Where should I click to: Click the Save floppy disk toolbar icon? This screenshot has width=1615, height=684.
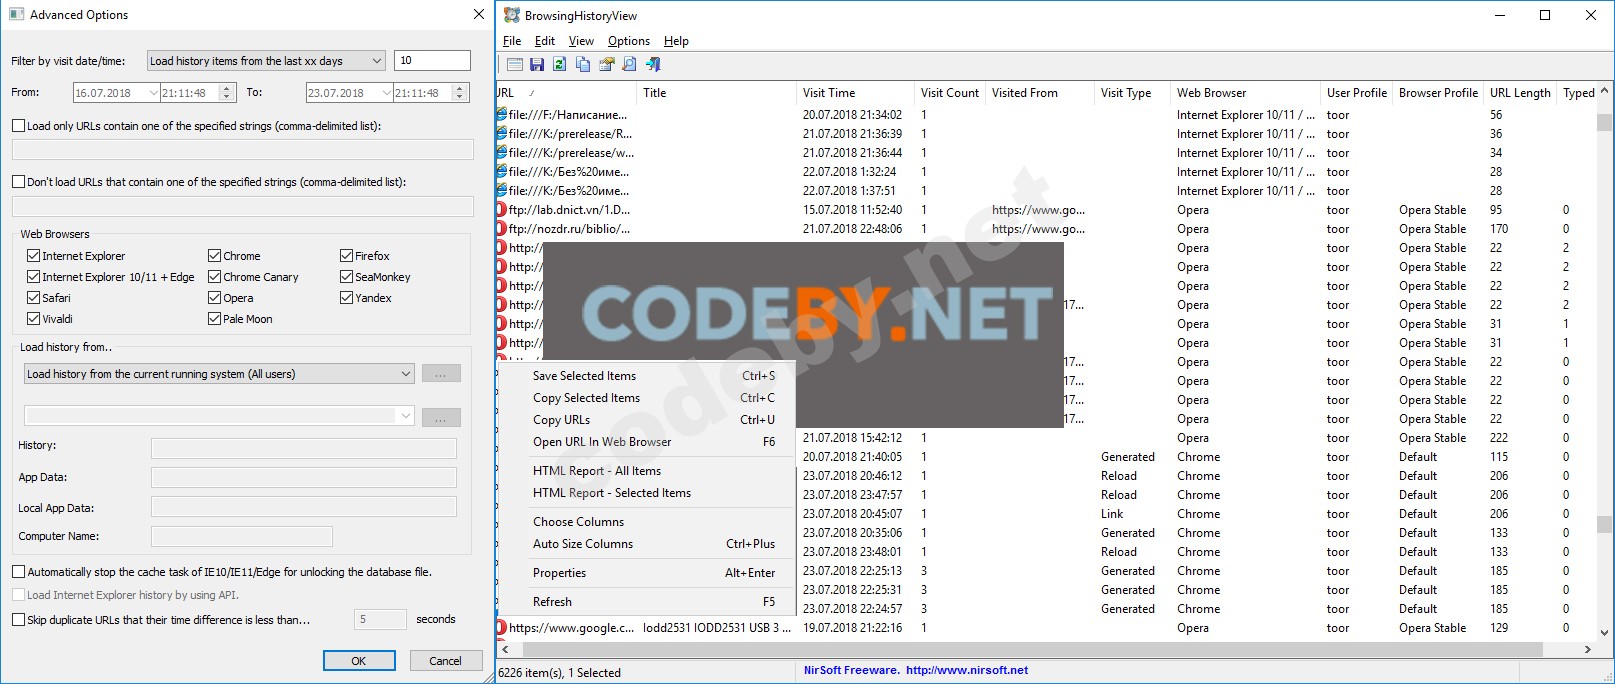click(x=537, y=64)
